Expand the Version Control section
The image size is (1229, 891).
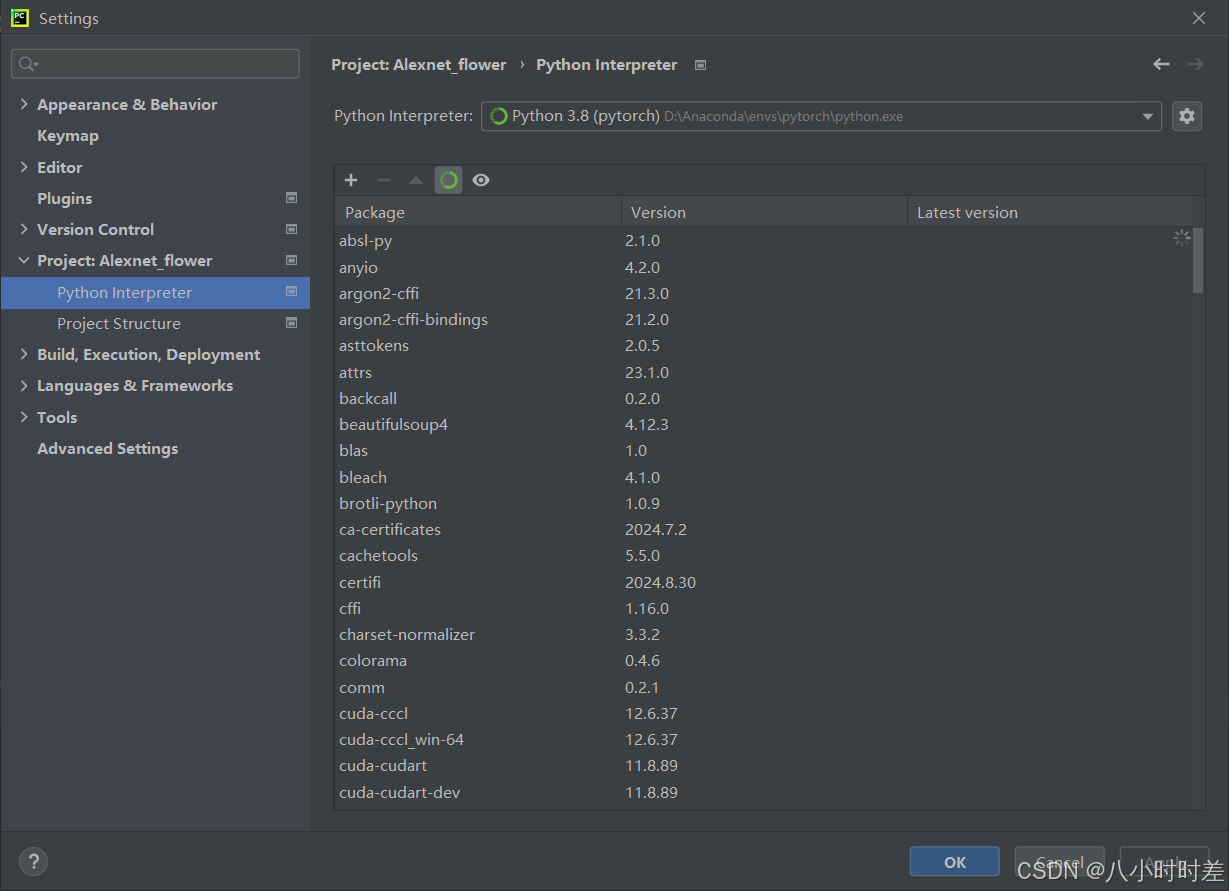pyautogui.click(x=24, y=229)
